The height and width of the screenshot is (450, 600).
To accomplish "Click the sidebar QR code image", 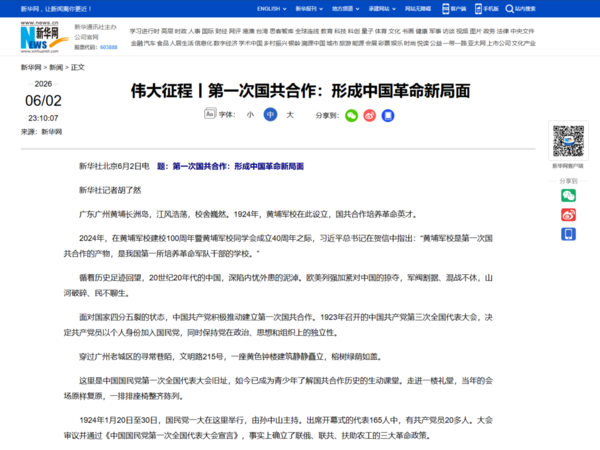I will (x=568, y=140).
